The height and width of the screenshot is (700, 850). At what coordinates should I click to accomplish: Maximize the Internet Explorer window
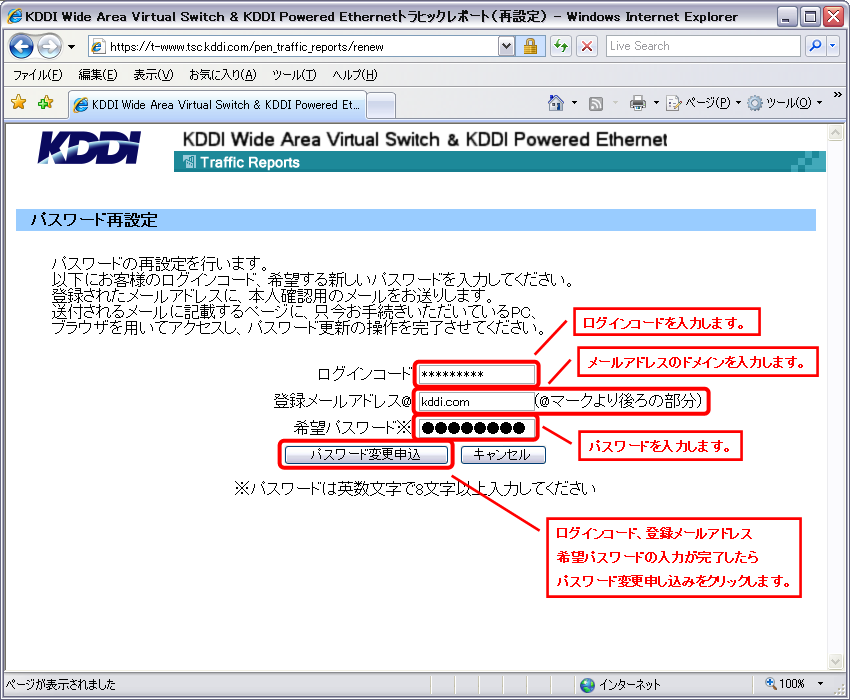coord(810,17)
